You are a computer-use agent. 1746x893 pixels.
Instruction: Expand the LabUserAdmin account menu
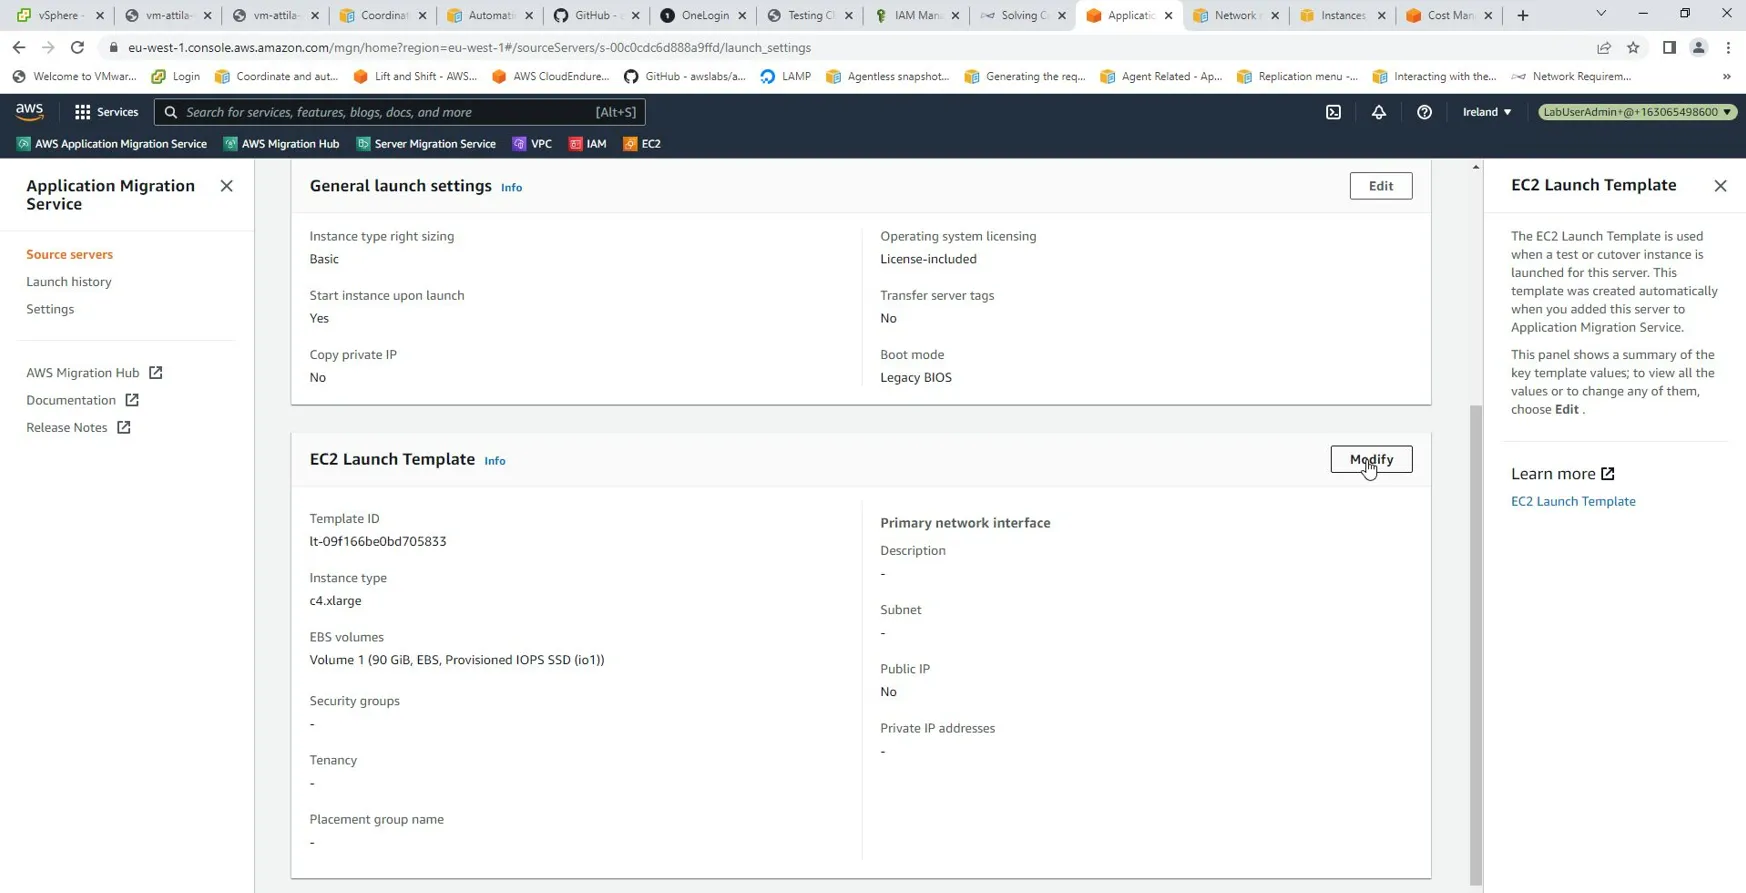[x=1637, y=112]
